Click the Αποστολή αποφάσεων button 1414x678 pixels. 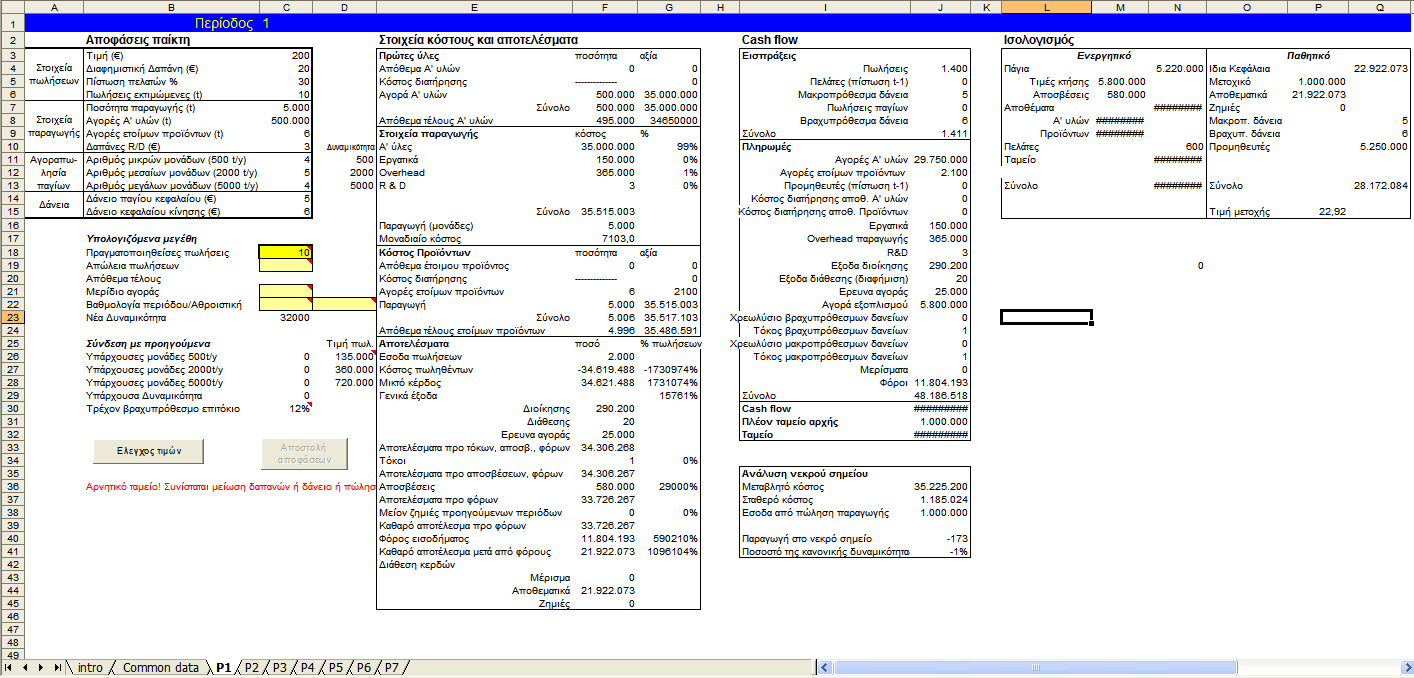click(x=304, y=453)
